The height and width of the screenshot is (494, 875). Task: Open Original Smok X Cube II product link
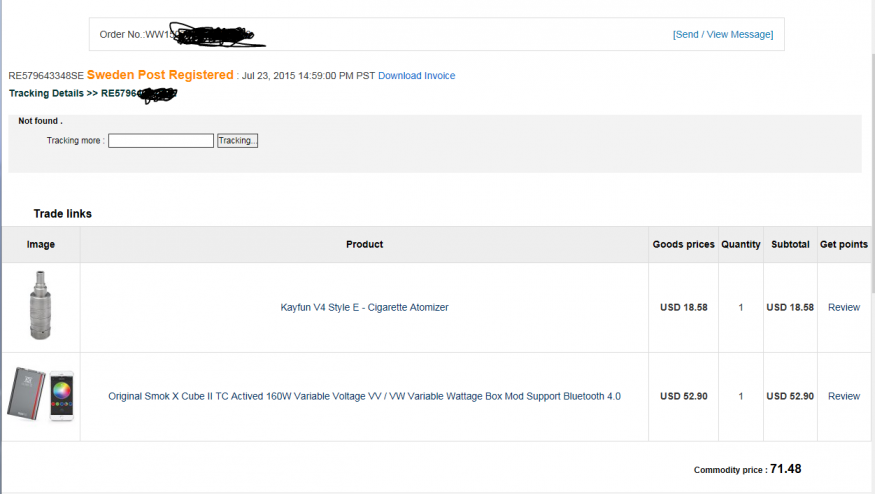point(364,396)
